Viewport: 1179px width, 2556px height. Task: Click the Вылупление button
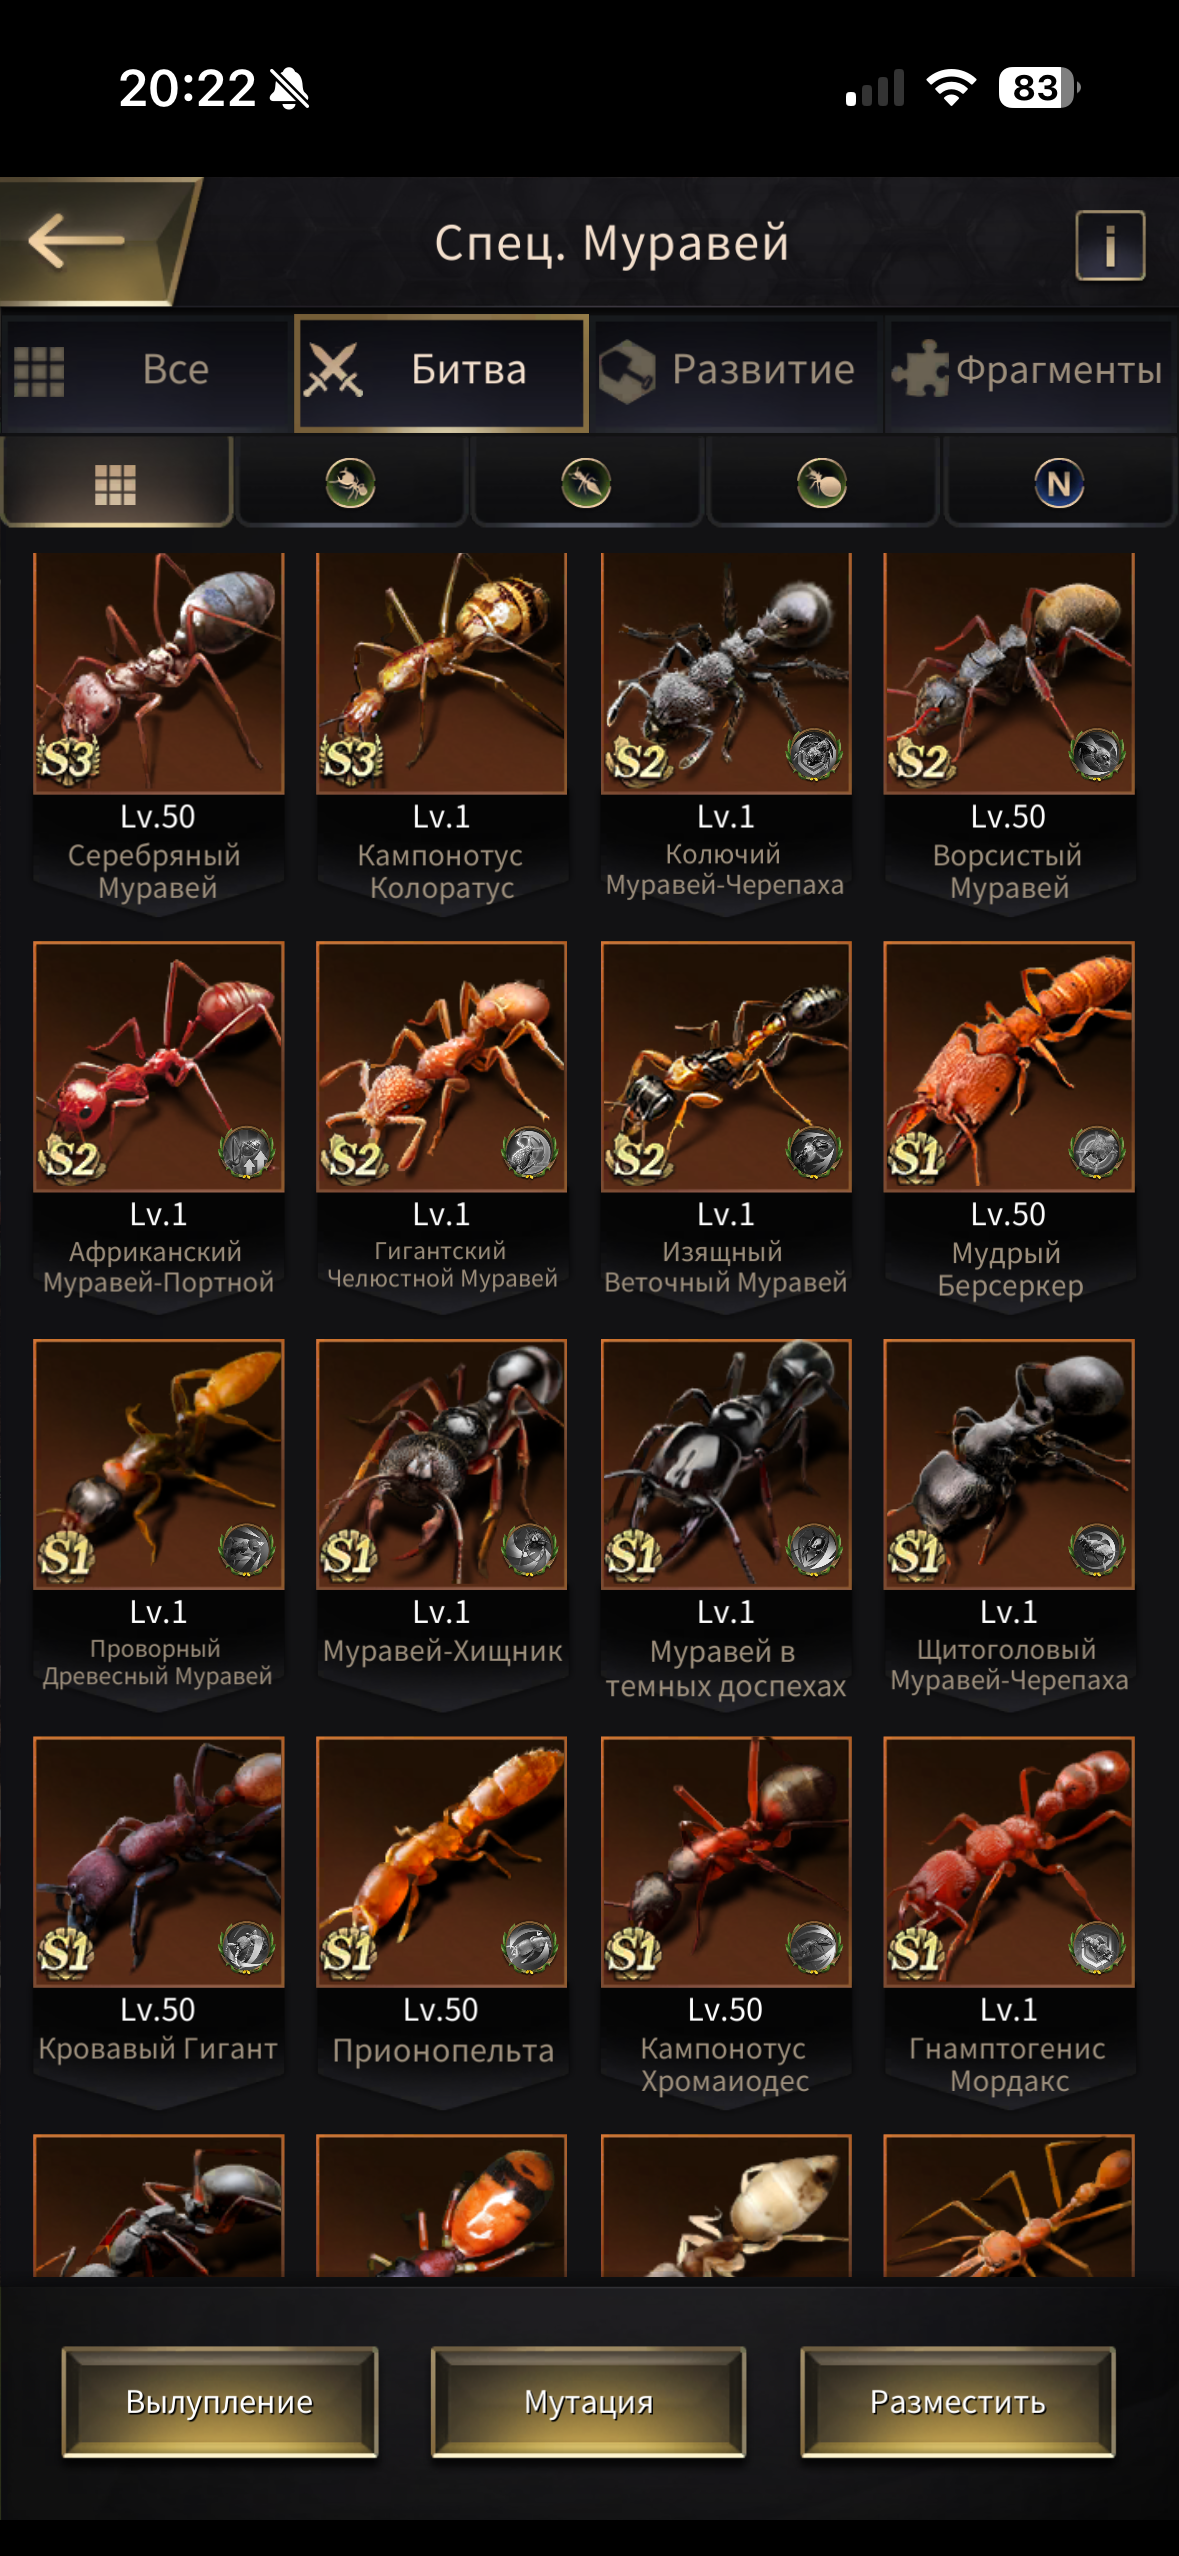(220, 2401)
